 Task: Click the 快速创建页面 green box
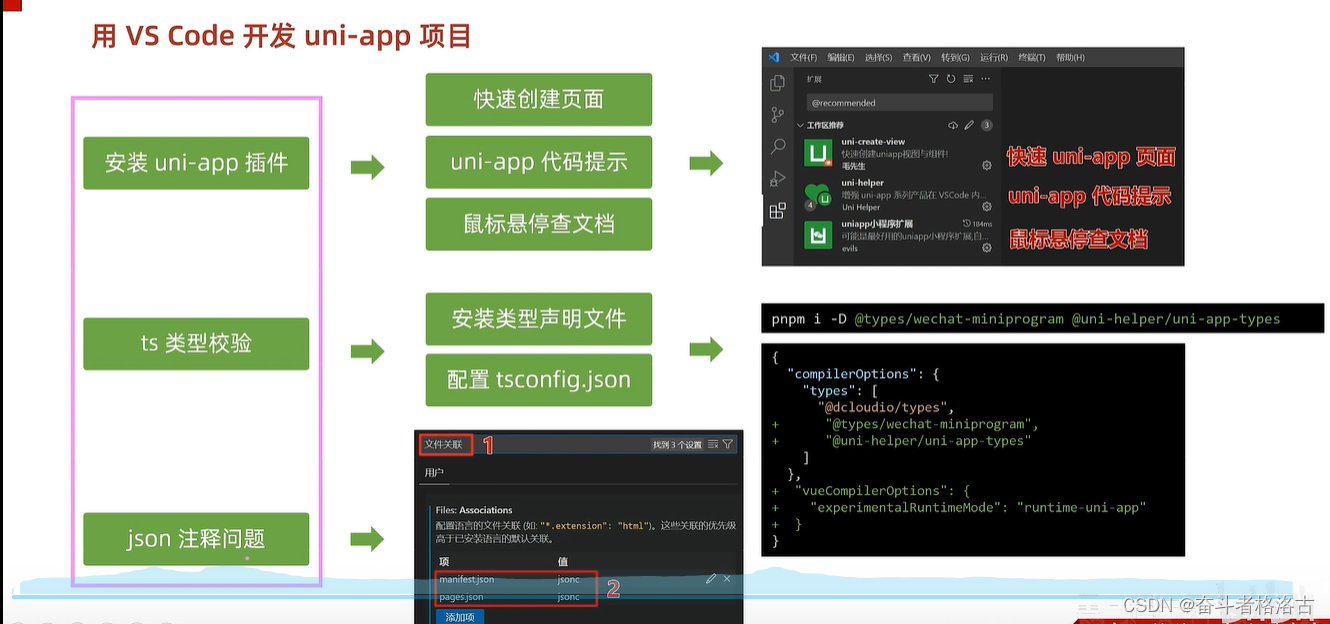click(539, 99)
